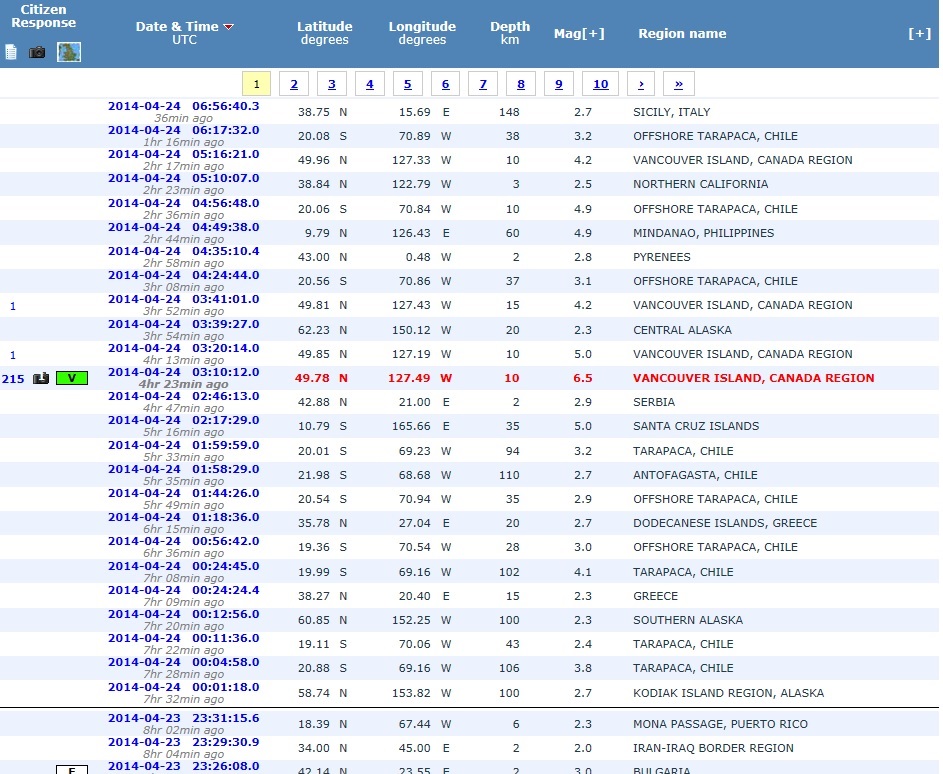943x774 pixels.
Task: Expand the Mag[+] column options
Action: tap(579, 34)
